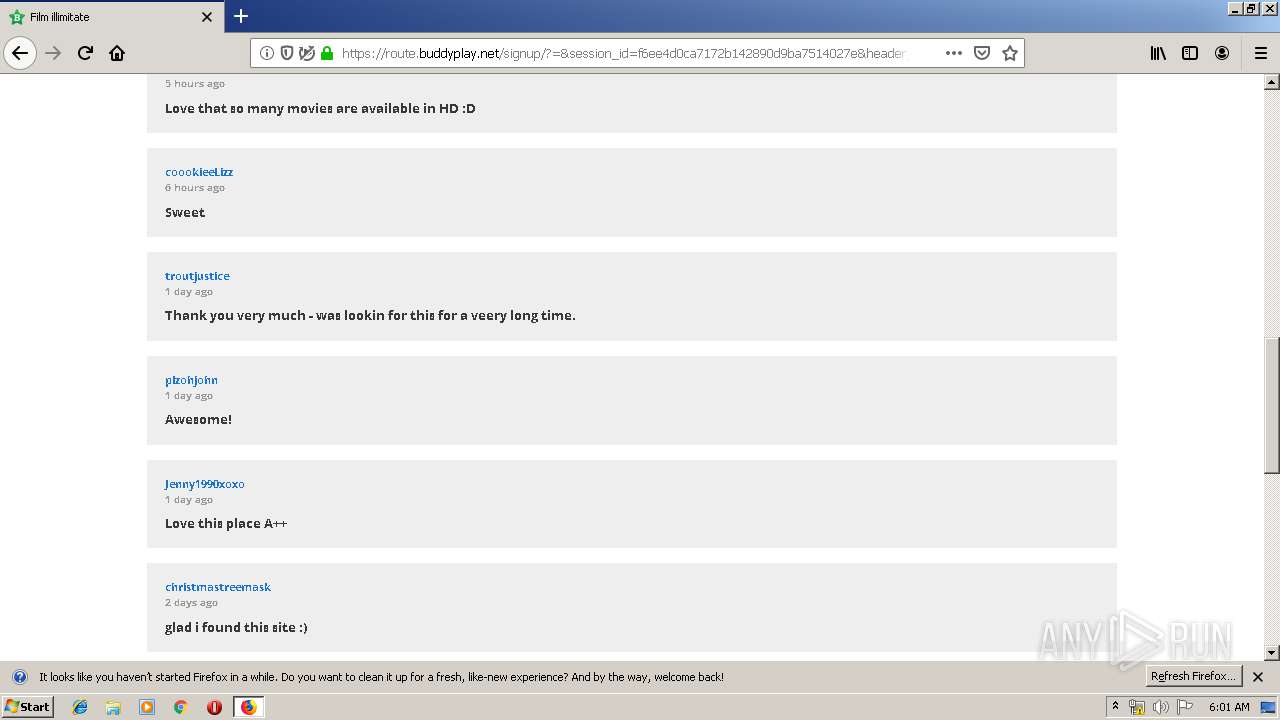Image resolution: width=1280 pixels, height=720 pixels.
Task: Open the Windows Start menu
Action: [28, 707]
